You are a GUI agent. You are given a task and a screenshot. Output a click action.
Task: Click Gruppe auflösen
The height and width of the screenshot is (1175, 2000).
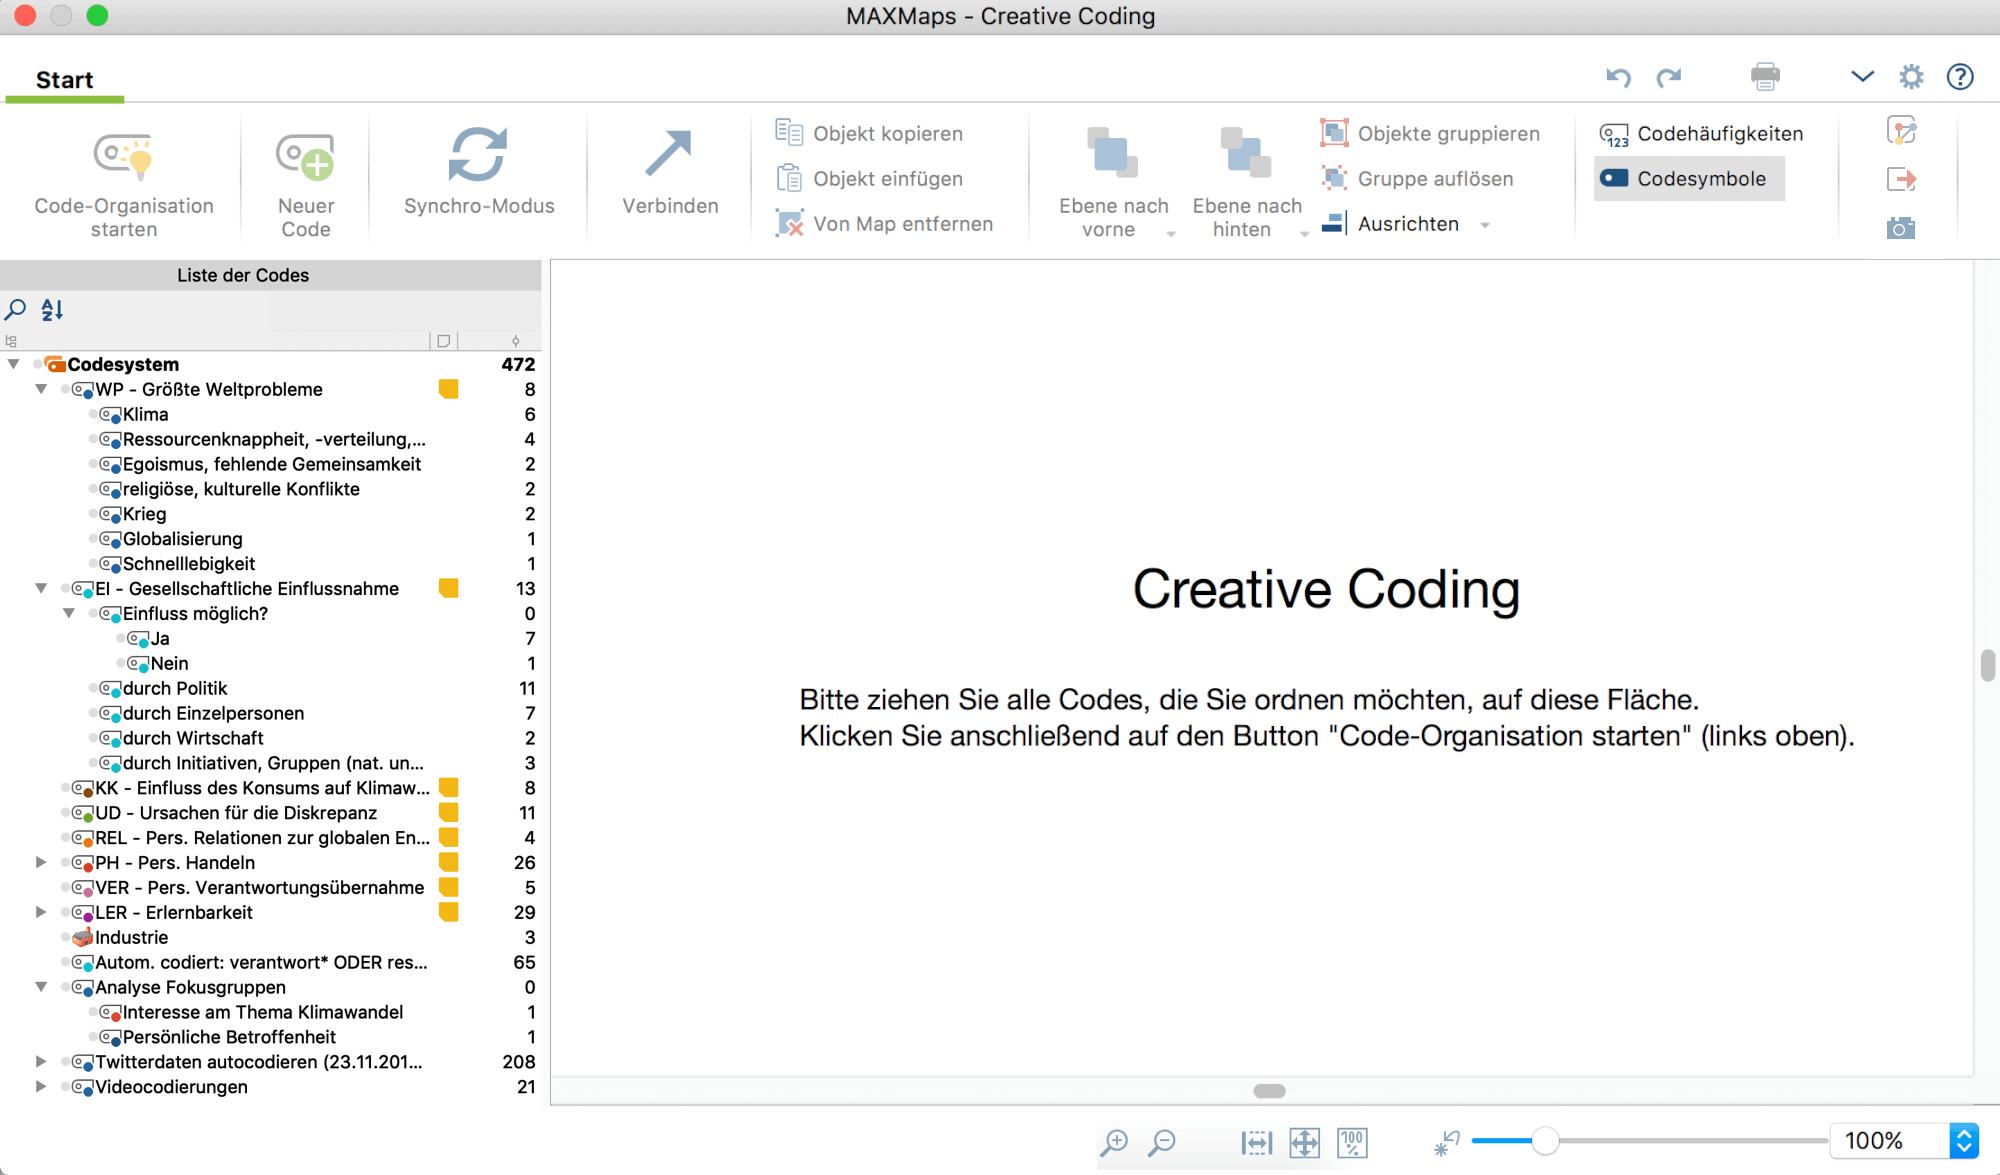pos(1417,178)
